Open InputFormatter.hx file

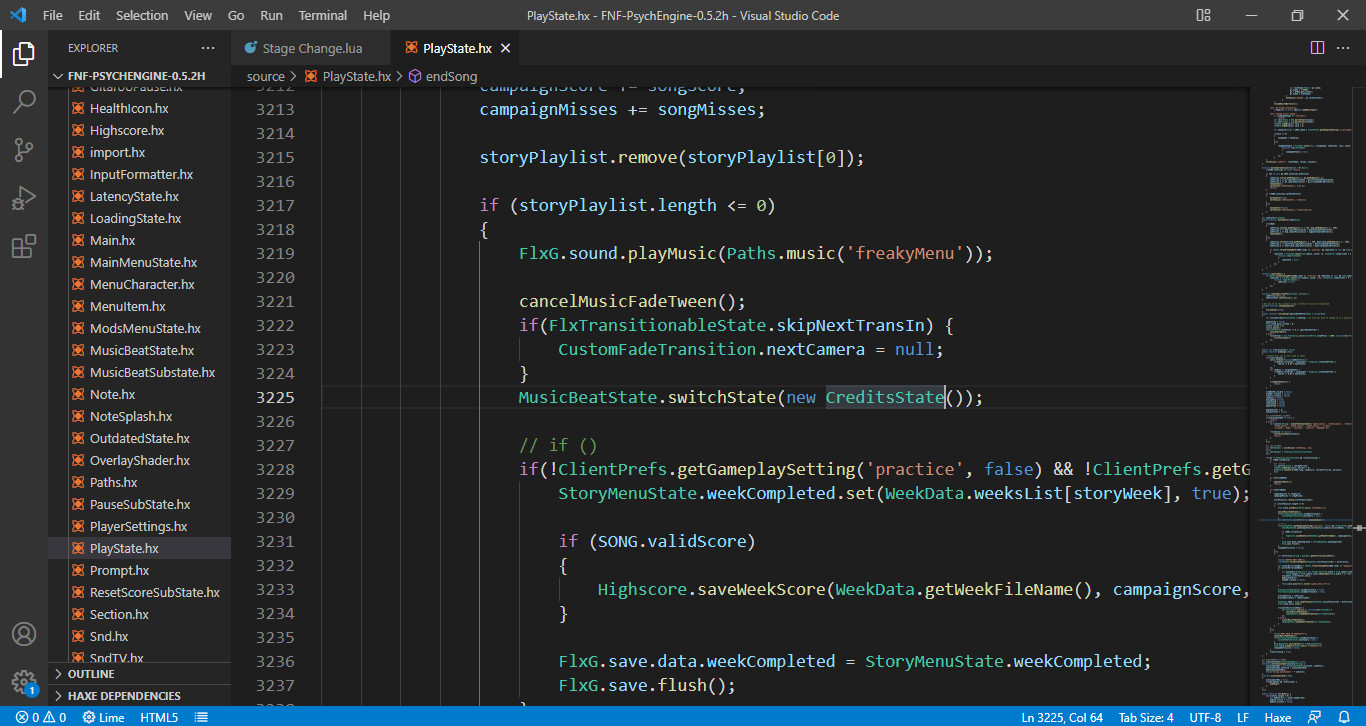(x=141, y=174)
